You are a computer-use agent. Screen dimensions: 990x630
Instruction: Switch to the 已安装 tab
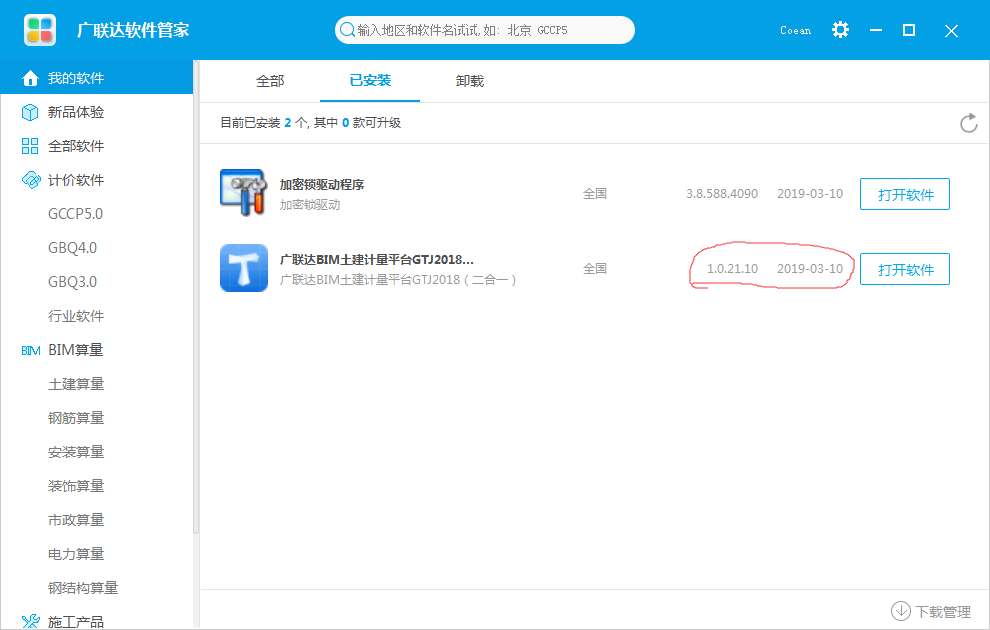pyautogui.click(x=370, y=81)
